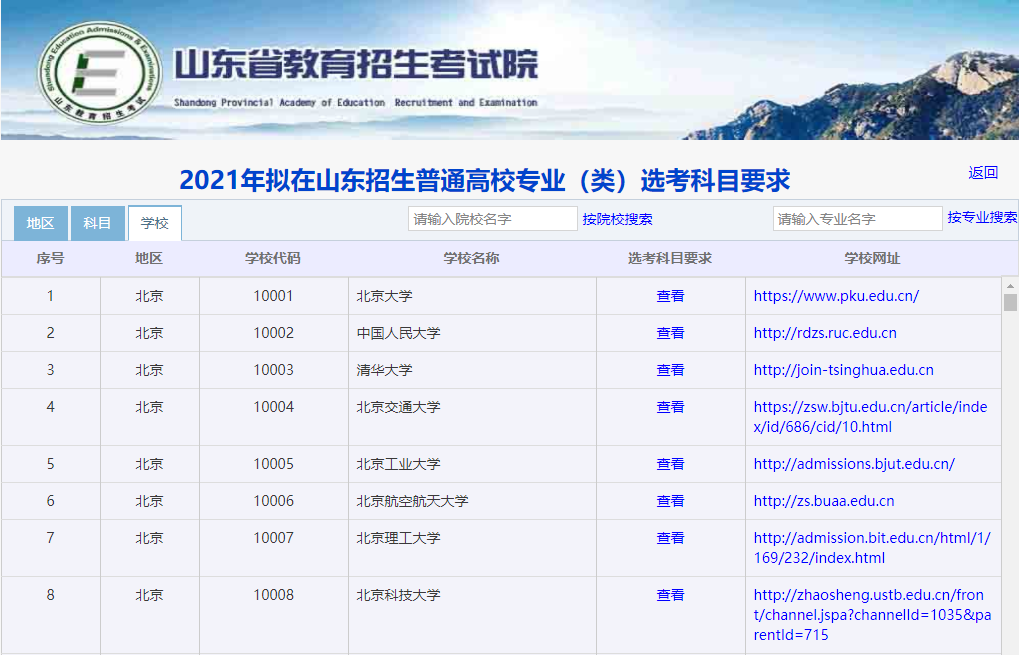The image size is (1019, 655).
Task: Click the page title 2021年拟在山东招生普通高校专业（类）选考科目要求
Action: (x=485, y=181)
